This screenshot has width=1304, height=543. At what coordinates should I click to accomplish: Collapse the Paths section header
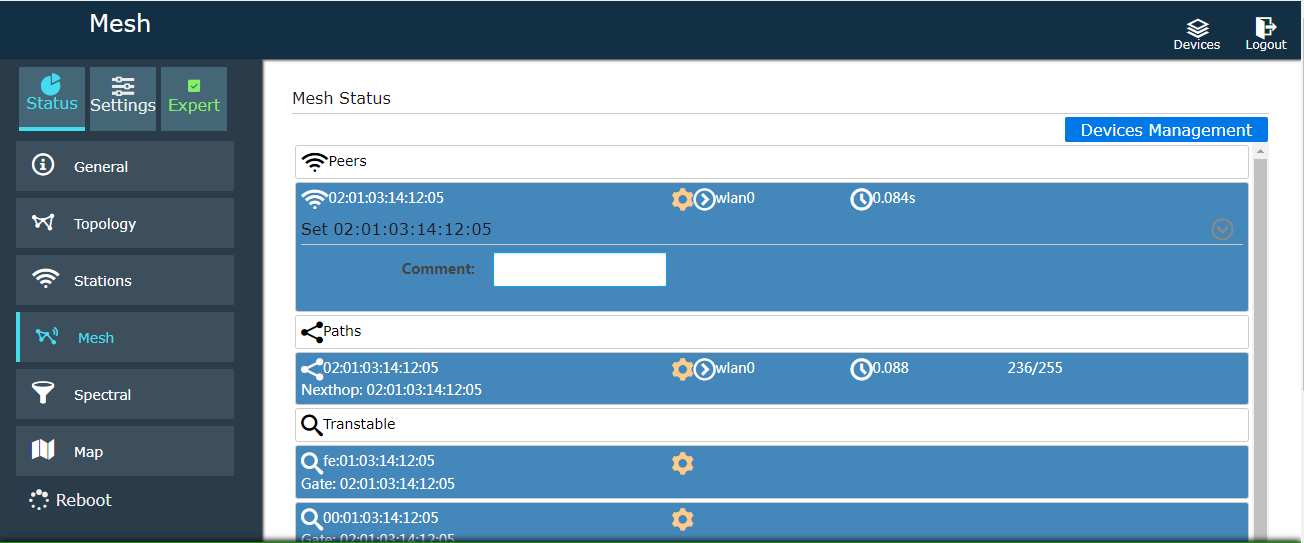click(771, 332)
